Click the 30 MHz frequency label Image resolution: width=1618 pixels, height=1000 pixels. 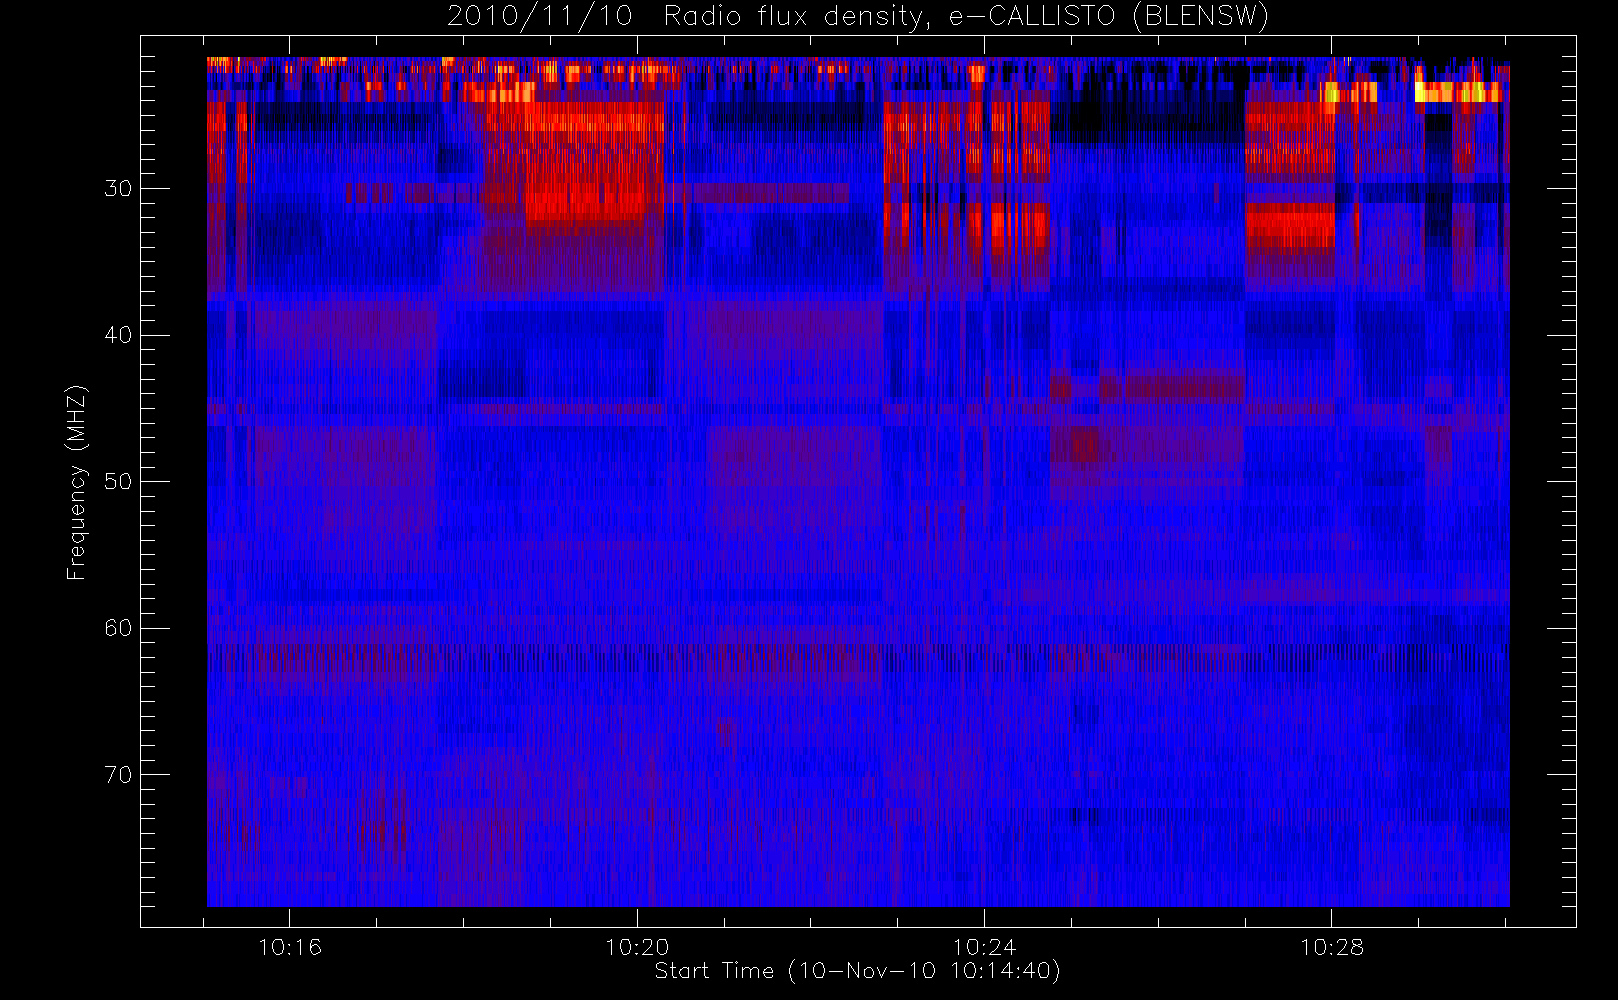pos(118,189)
